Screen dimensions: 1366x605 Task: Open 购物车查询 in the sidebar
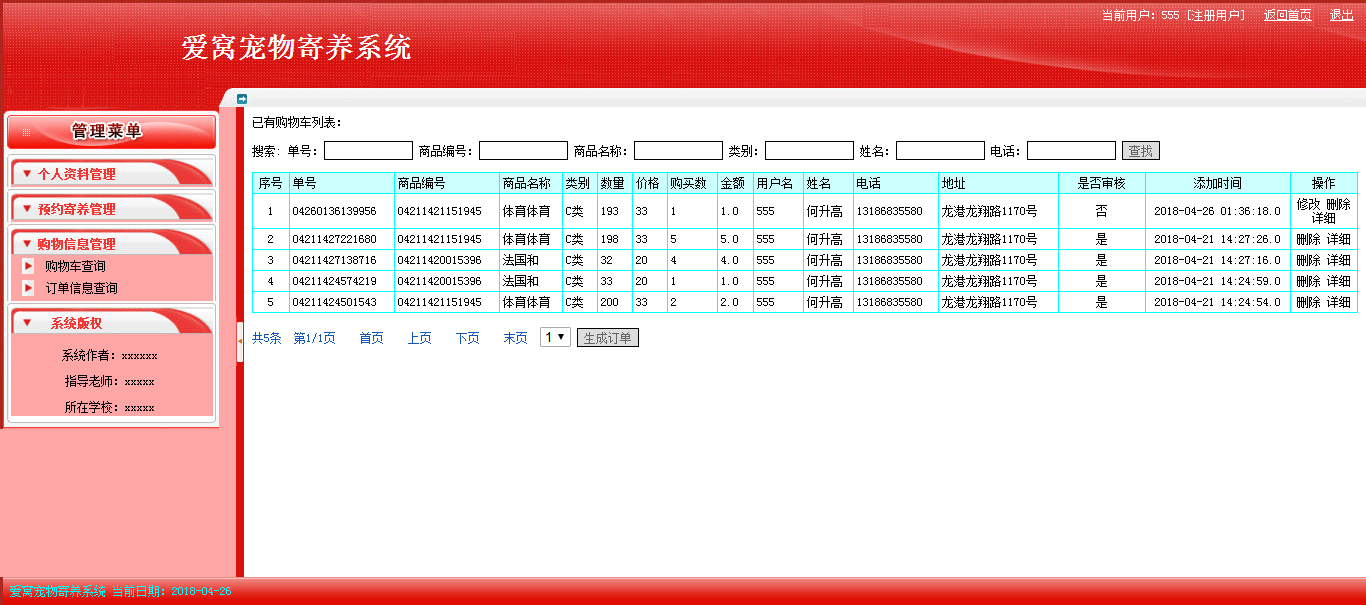coord(75,266)
